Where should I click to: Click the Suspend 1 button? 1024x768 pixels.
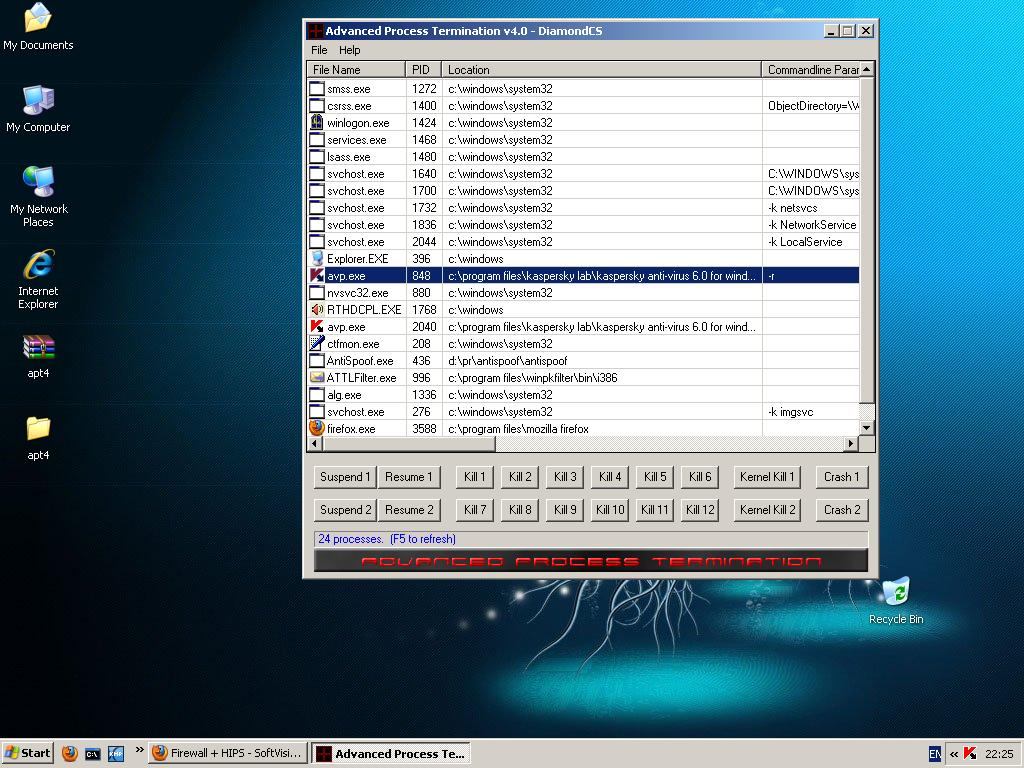click(x=345, y=477)
